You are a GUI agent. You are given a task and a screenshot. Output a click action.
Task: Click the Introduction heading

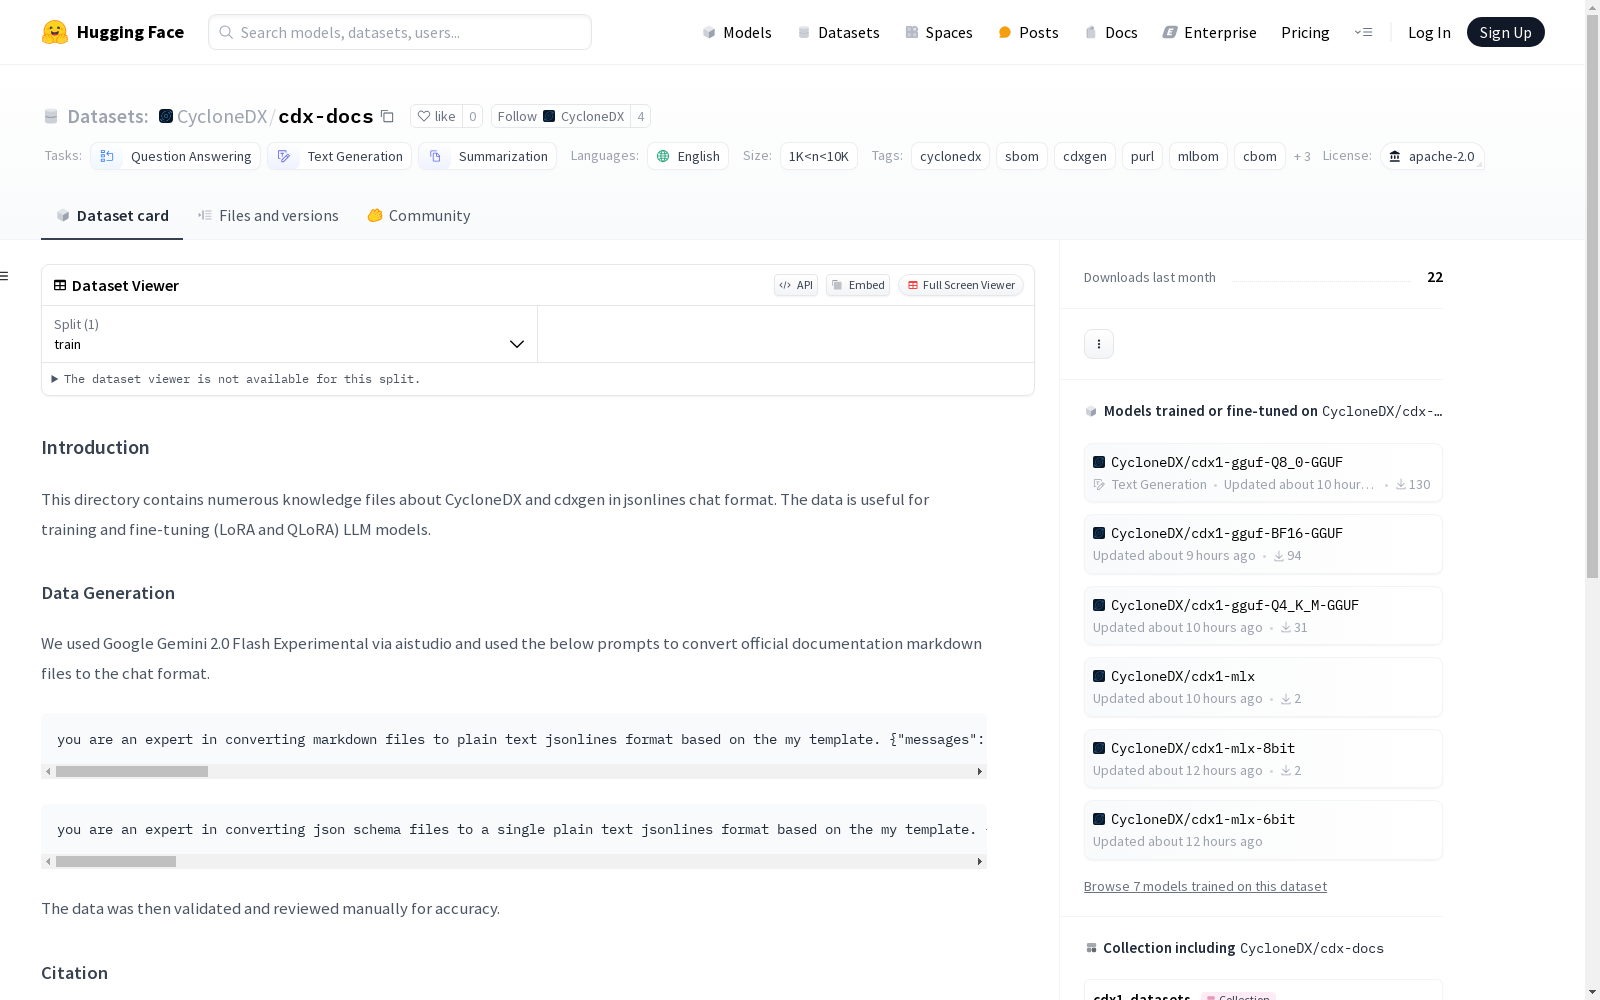(95, 447)
